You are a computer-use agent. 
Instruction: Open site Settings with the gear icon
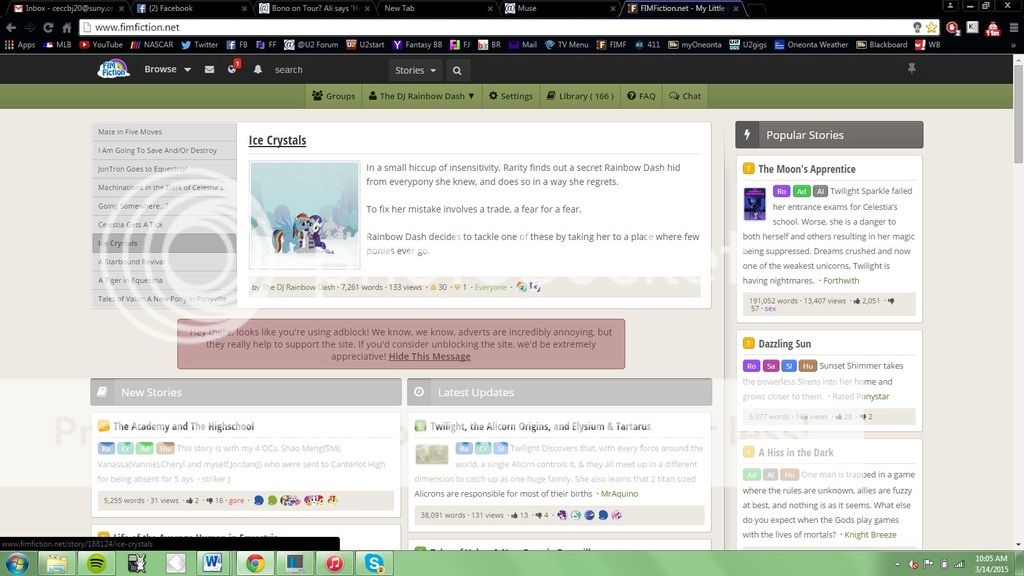[x=512, y=96]
